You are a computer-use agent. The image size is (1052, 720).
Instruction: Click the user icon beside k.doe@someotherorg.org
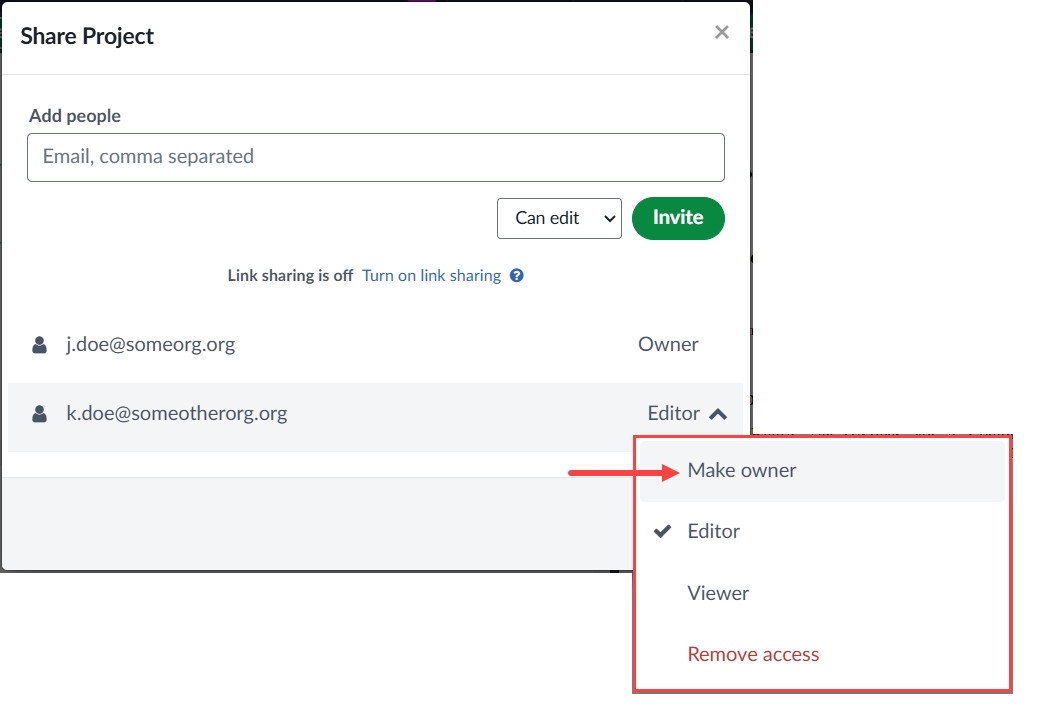(x=39, y=414)
